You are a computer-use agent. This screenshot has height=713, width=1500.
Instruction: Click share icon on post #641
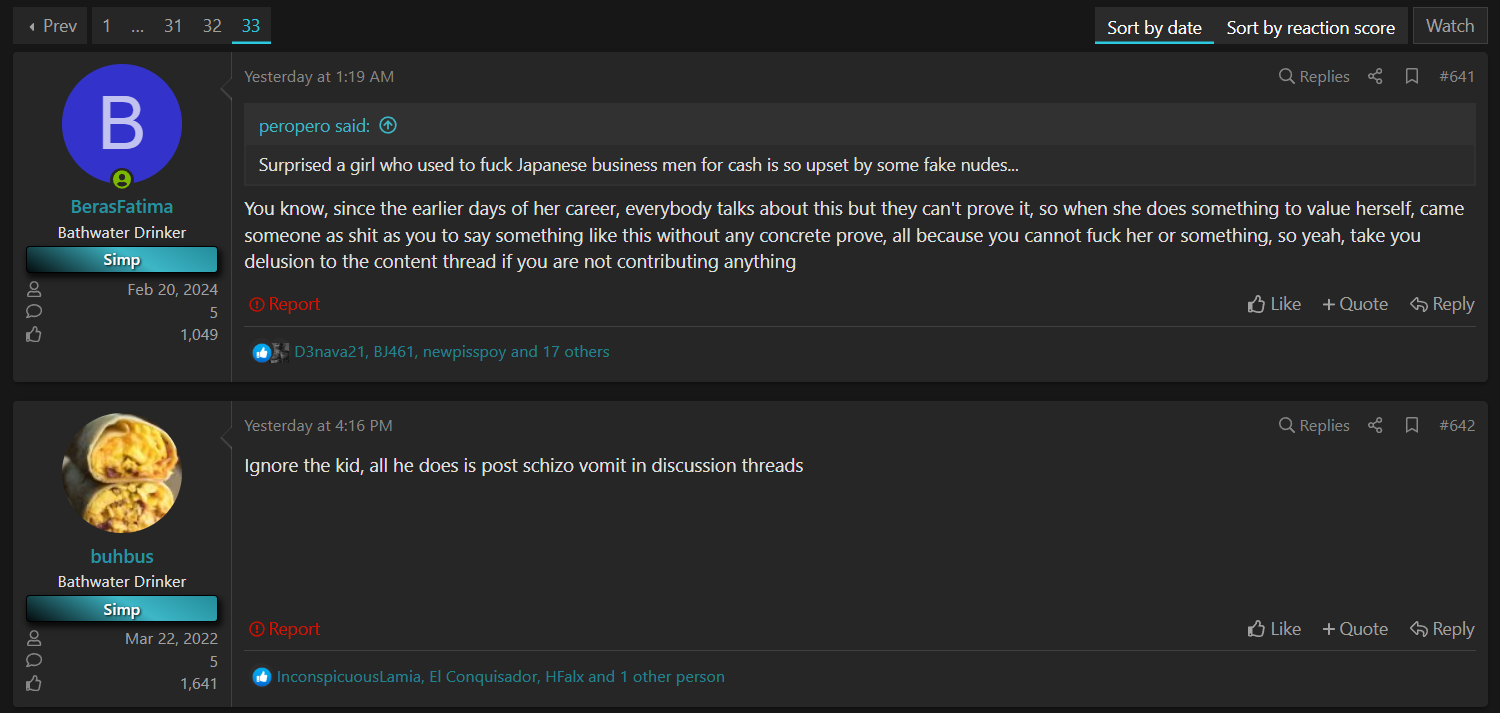(x=1375, y=76)
